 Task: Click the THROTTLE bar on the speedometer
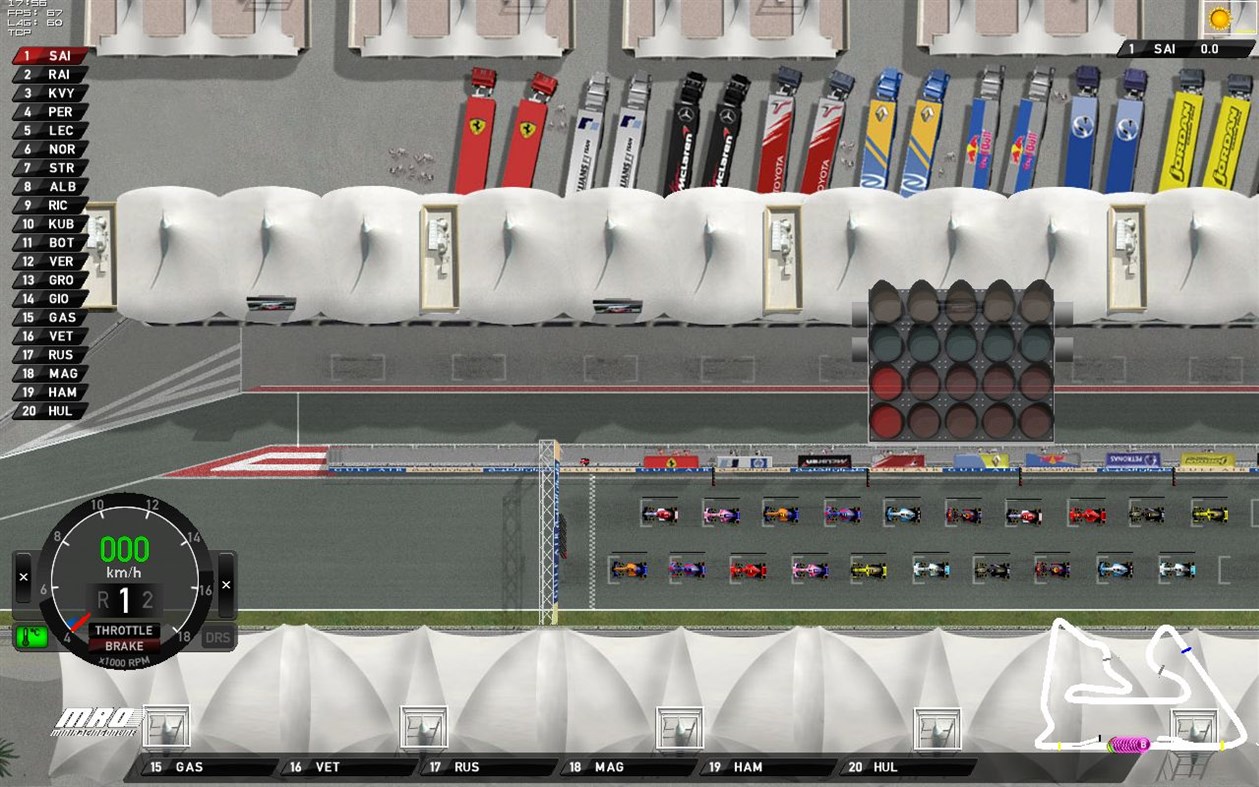click(x=124, y=631)
